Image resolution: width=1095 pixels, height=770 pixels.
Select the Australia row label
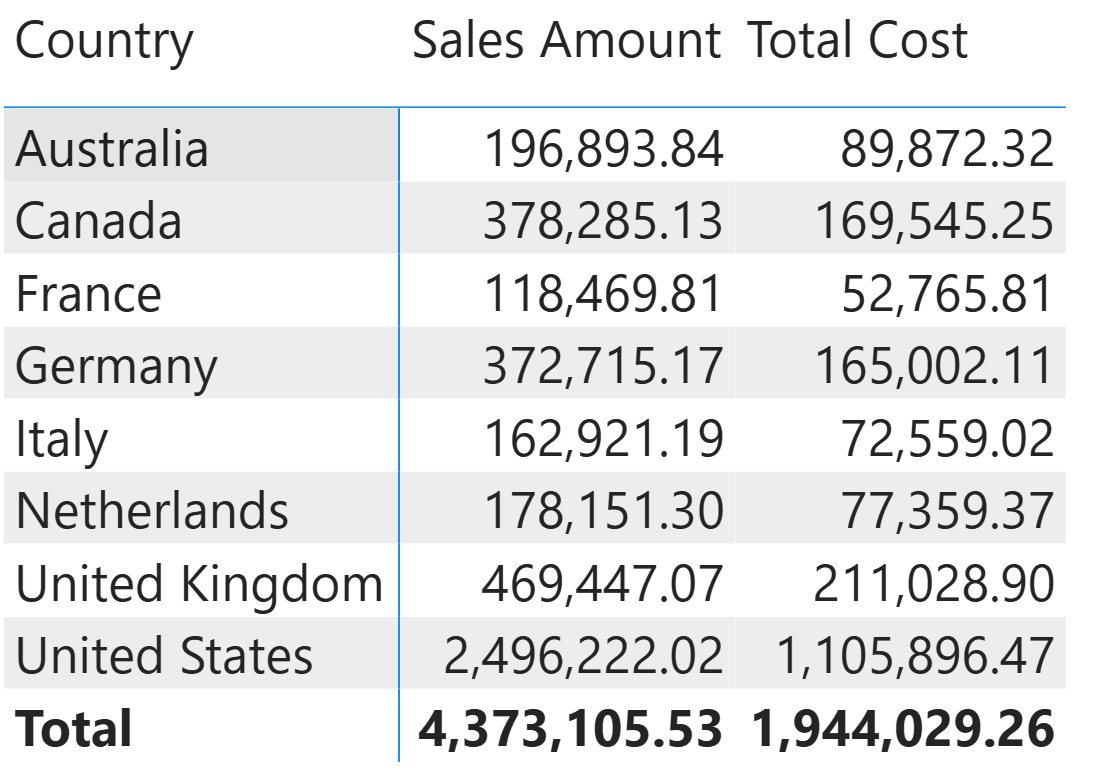point(112,149)
